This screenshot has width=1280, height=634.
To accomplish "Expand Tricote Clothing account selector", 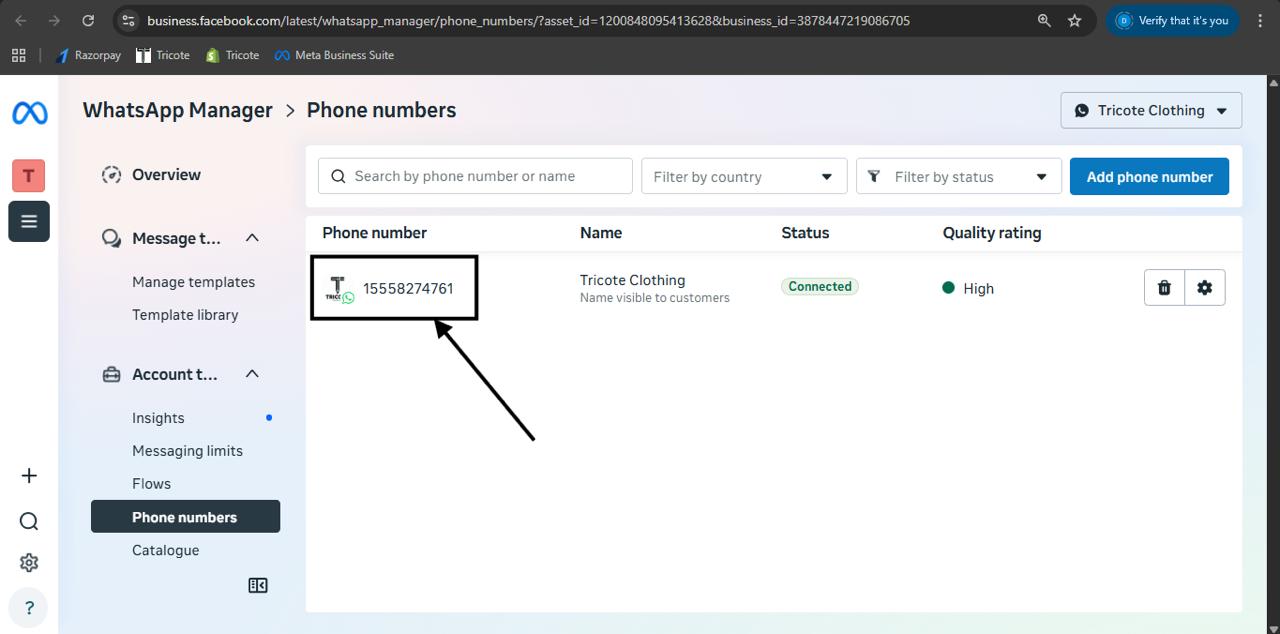I will click(x=1151, y=111).
